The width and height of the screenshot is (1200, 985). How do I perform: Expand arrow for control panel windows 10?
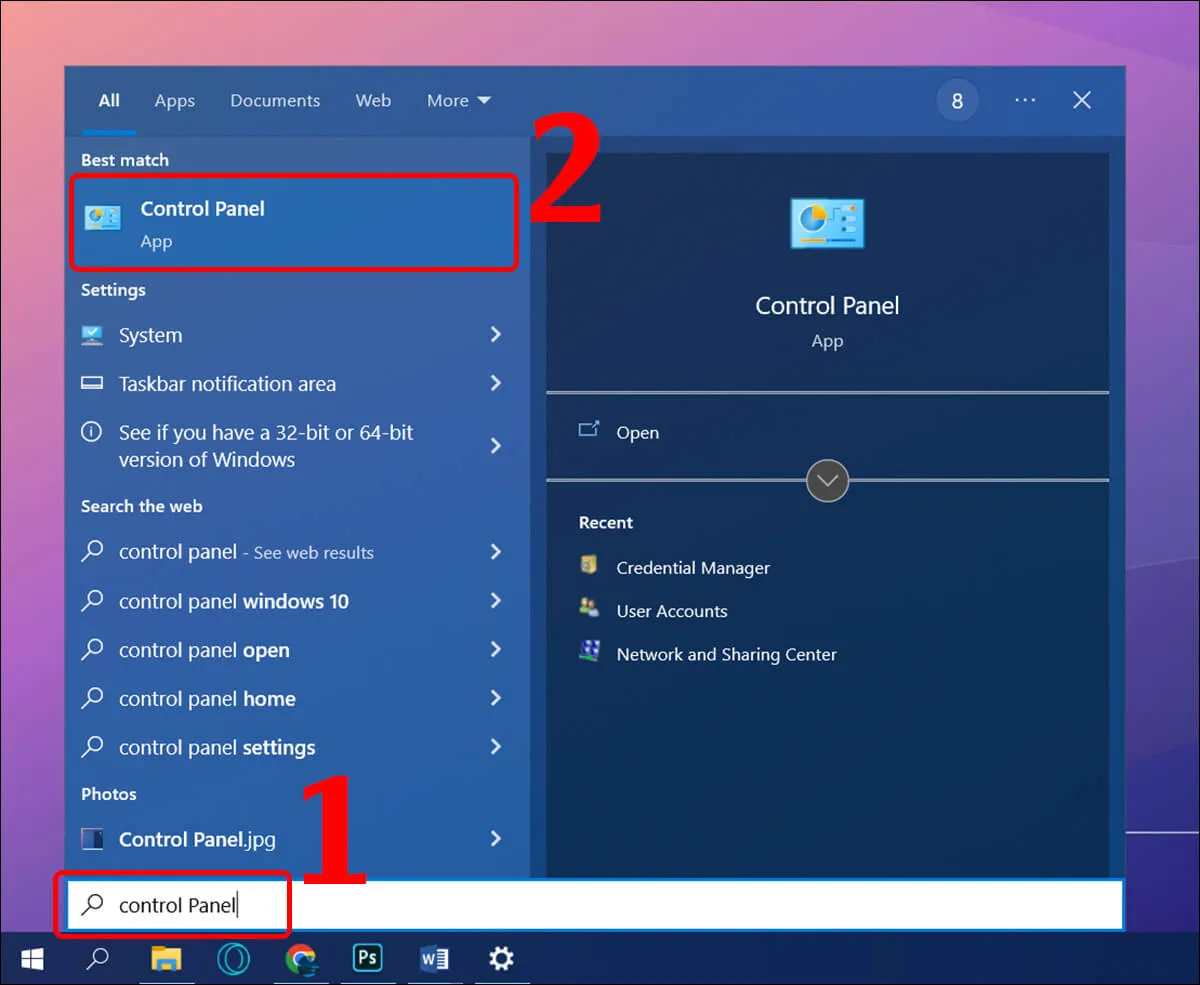click(x=495, y=601)
